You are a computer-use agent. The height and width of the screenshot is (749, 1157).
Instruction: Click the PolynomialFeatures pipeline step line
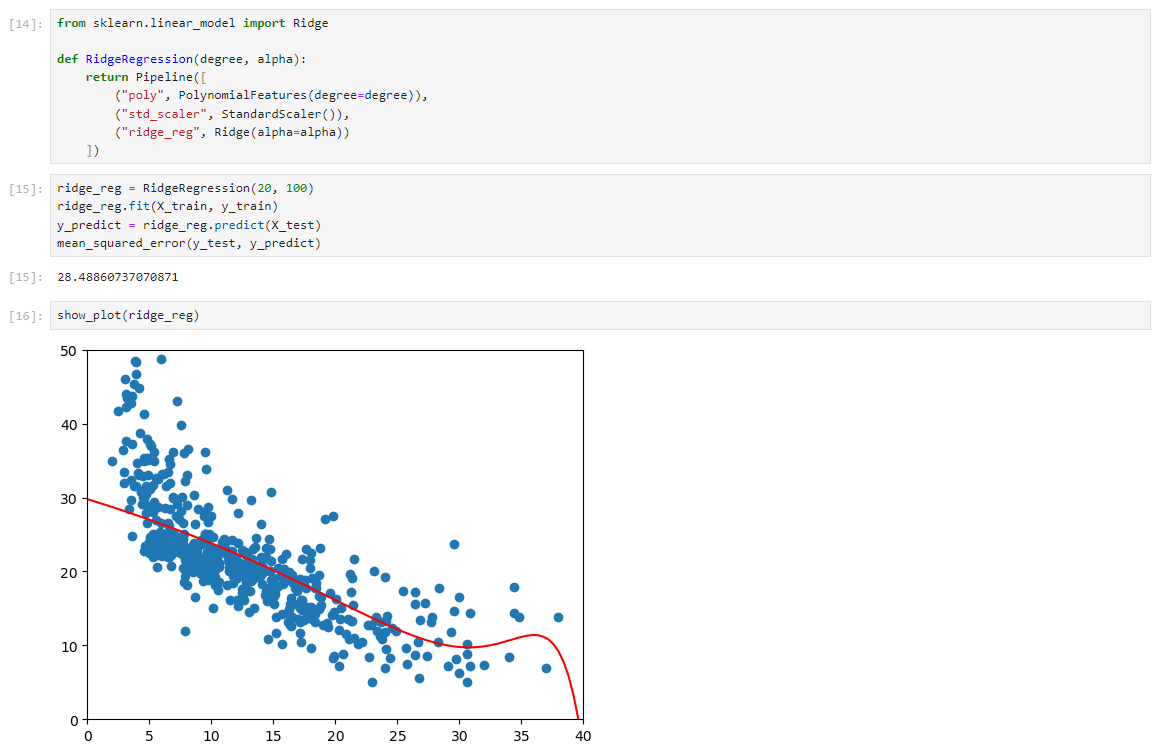(271, 95)
